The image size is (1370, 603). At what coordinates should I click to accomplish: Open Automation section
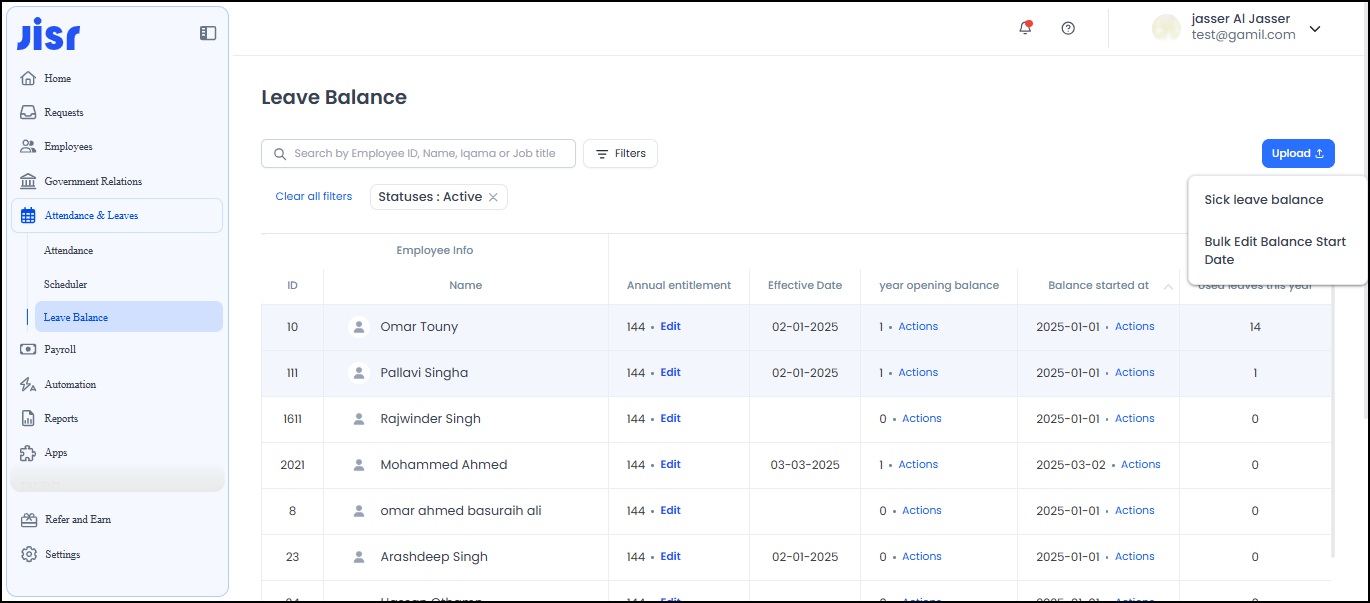70,384
